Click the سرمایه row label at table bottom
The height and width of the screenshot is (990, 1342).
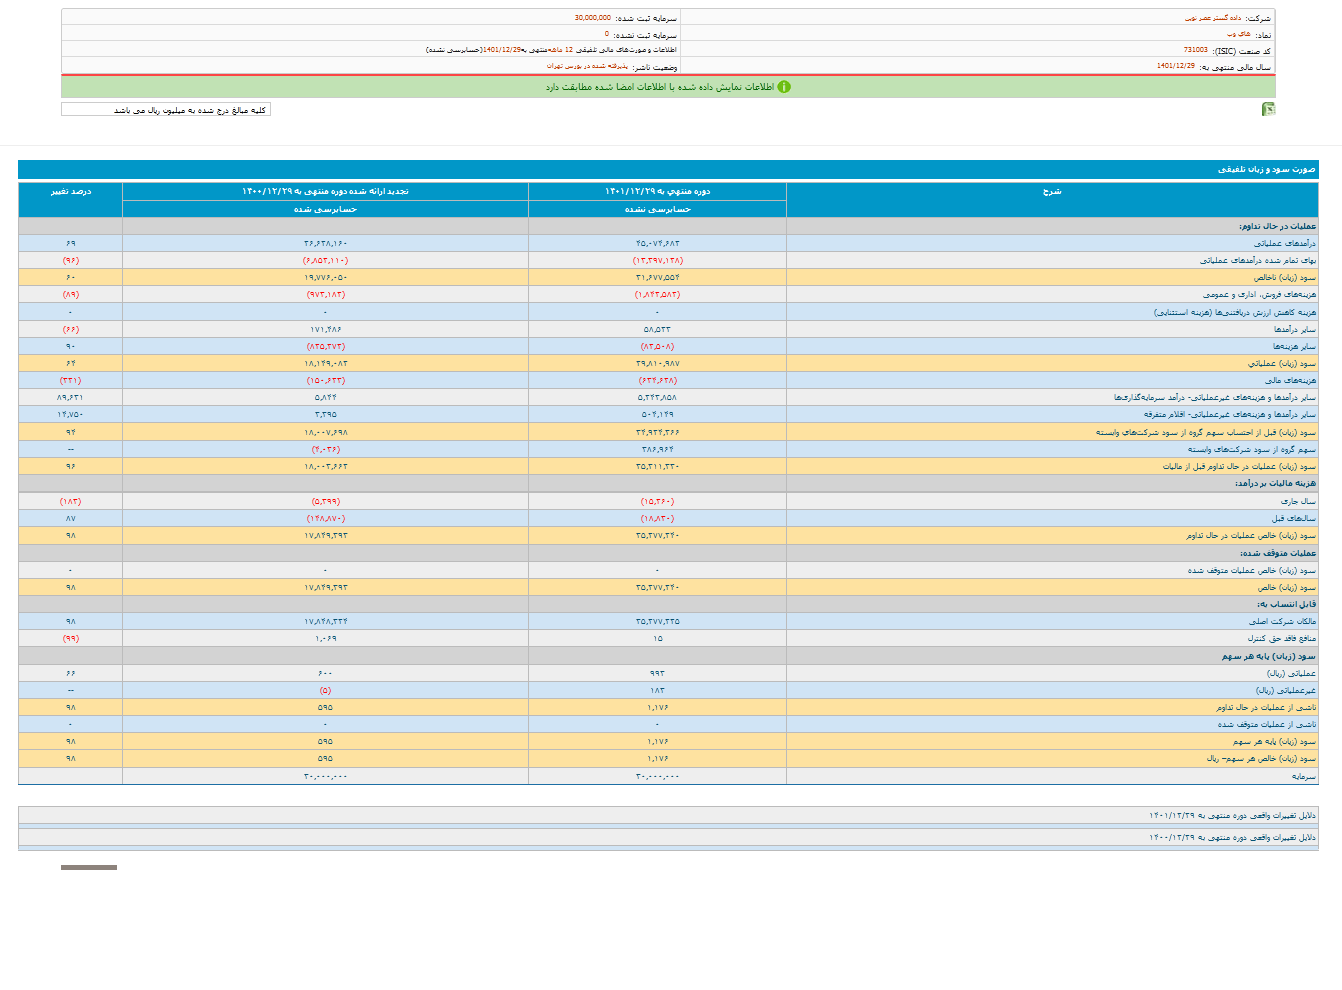tap(1303, 776)
